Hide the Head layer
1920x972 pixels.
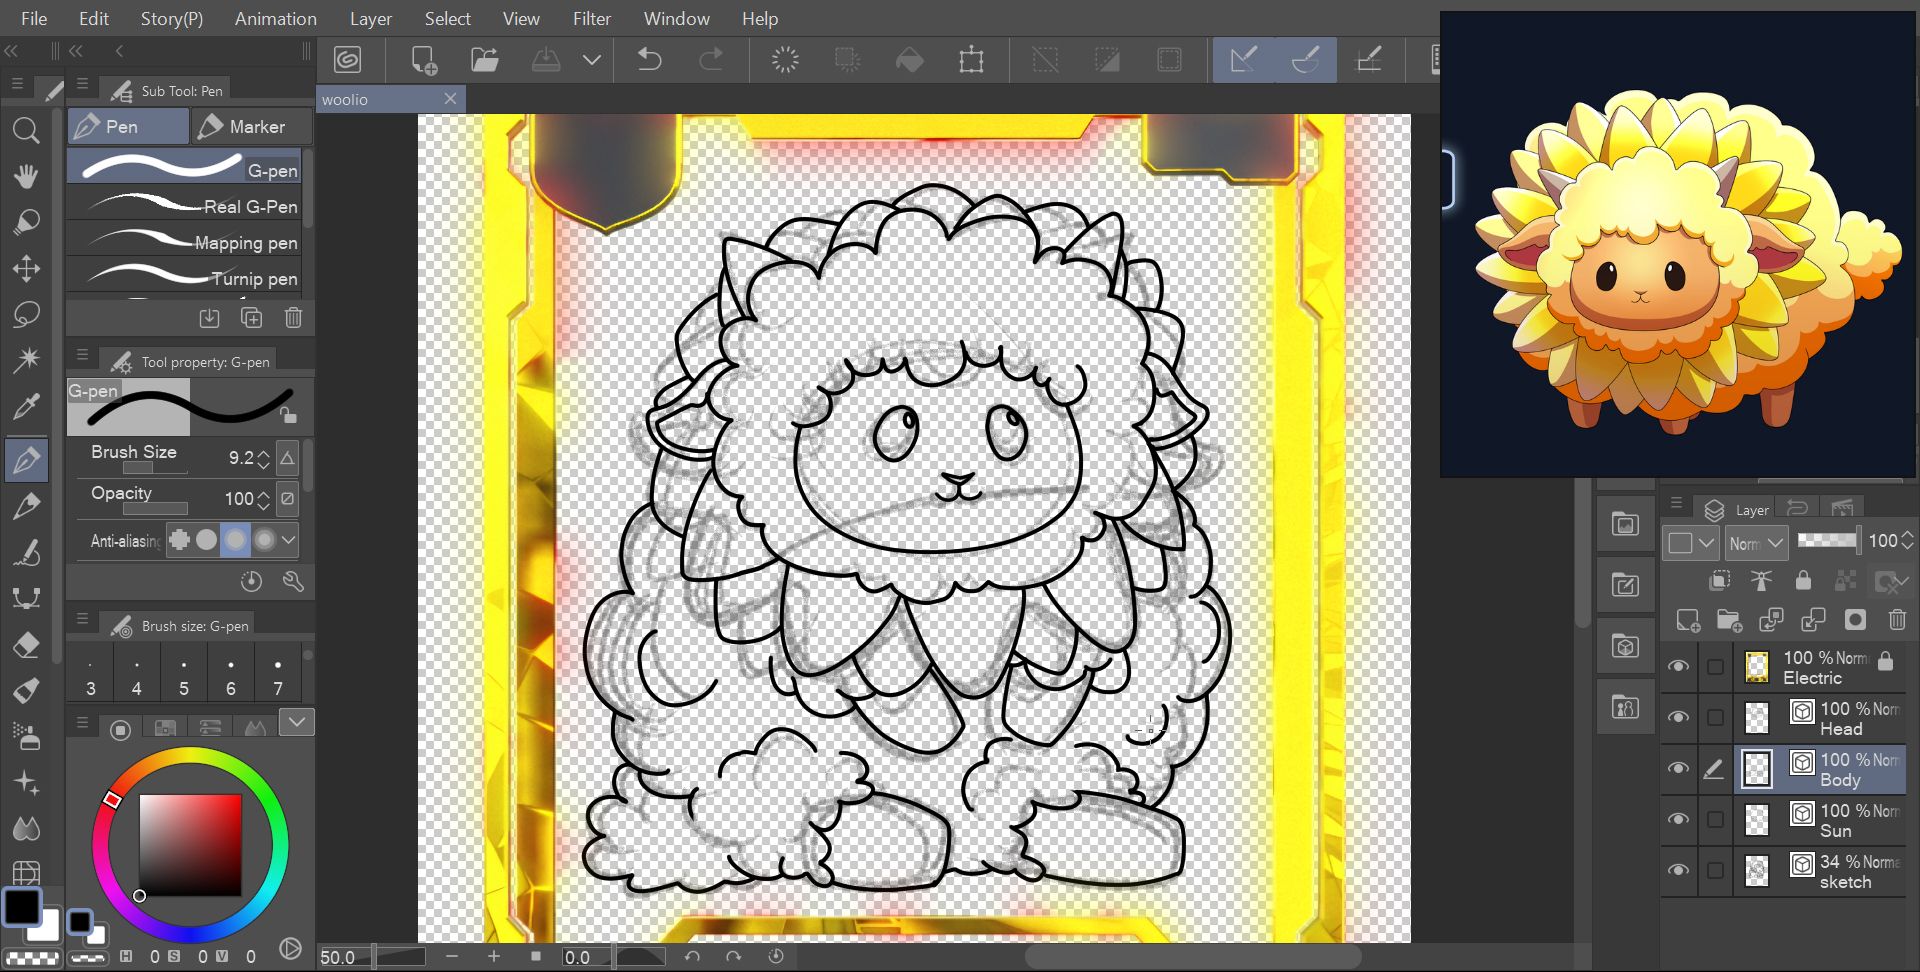click(1678, 717)
